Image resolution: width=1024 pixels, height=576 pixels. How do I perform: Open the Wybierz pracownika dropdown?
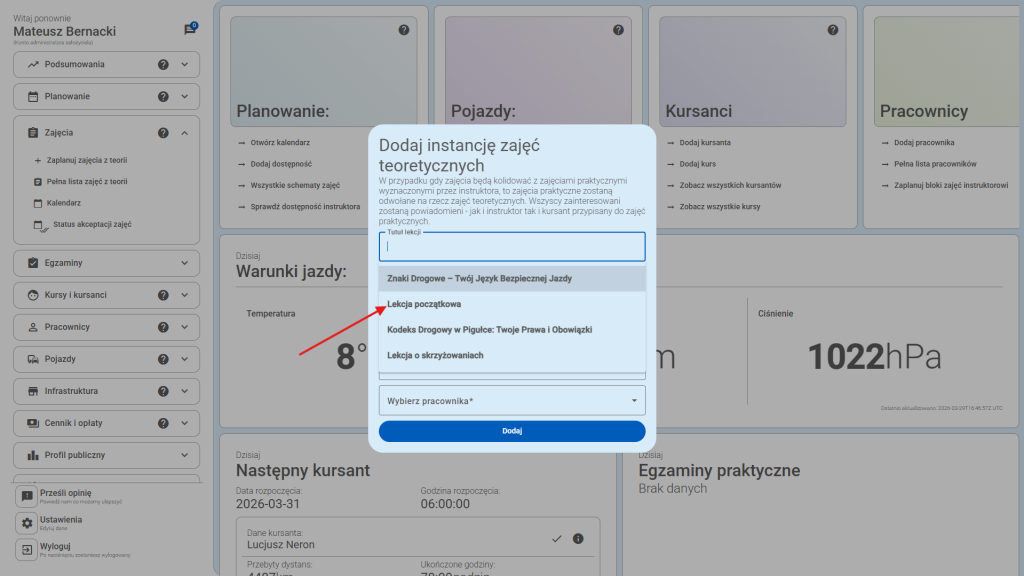pyautogui.click(x=512, y=401)
